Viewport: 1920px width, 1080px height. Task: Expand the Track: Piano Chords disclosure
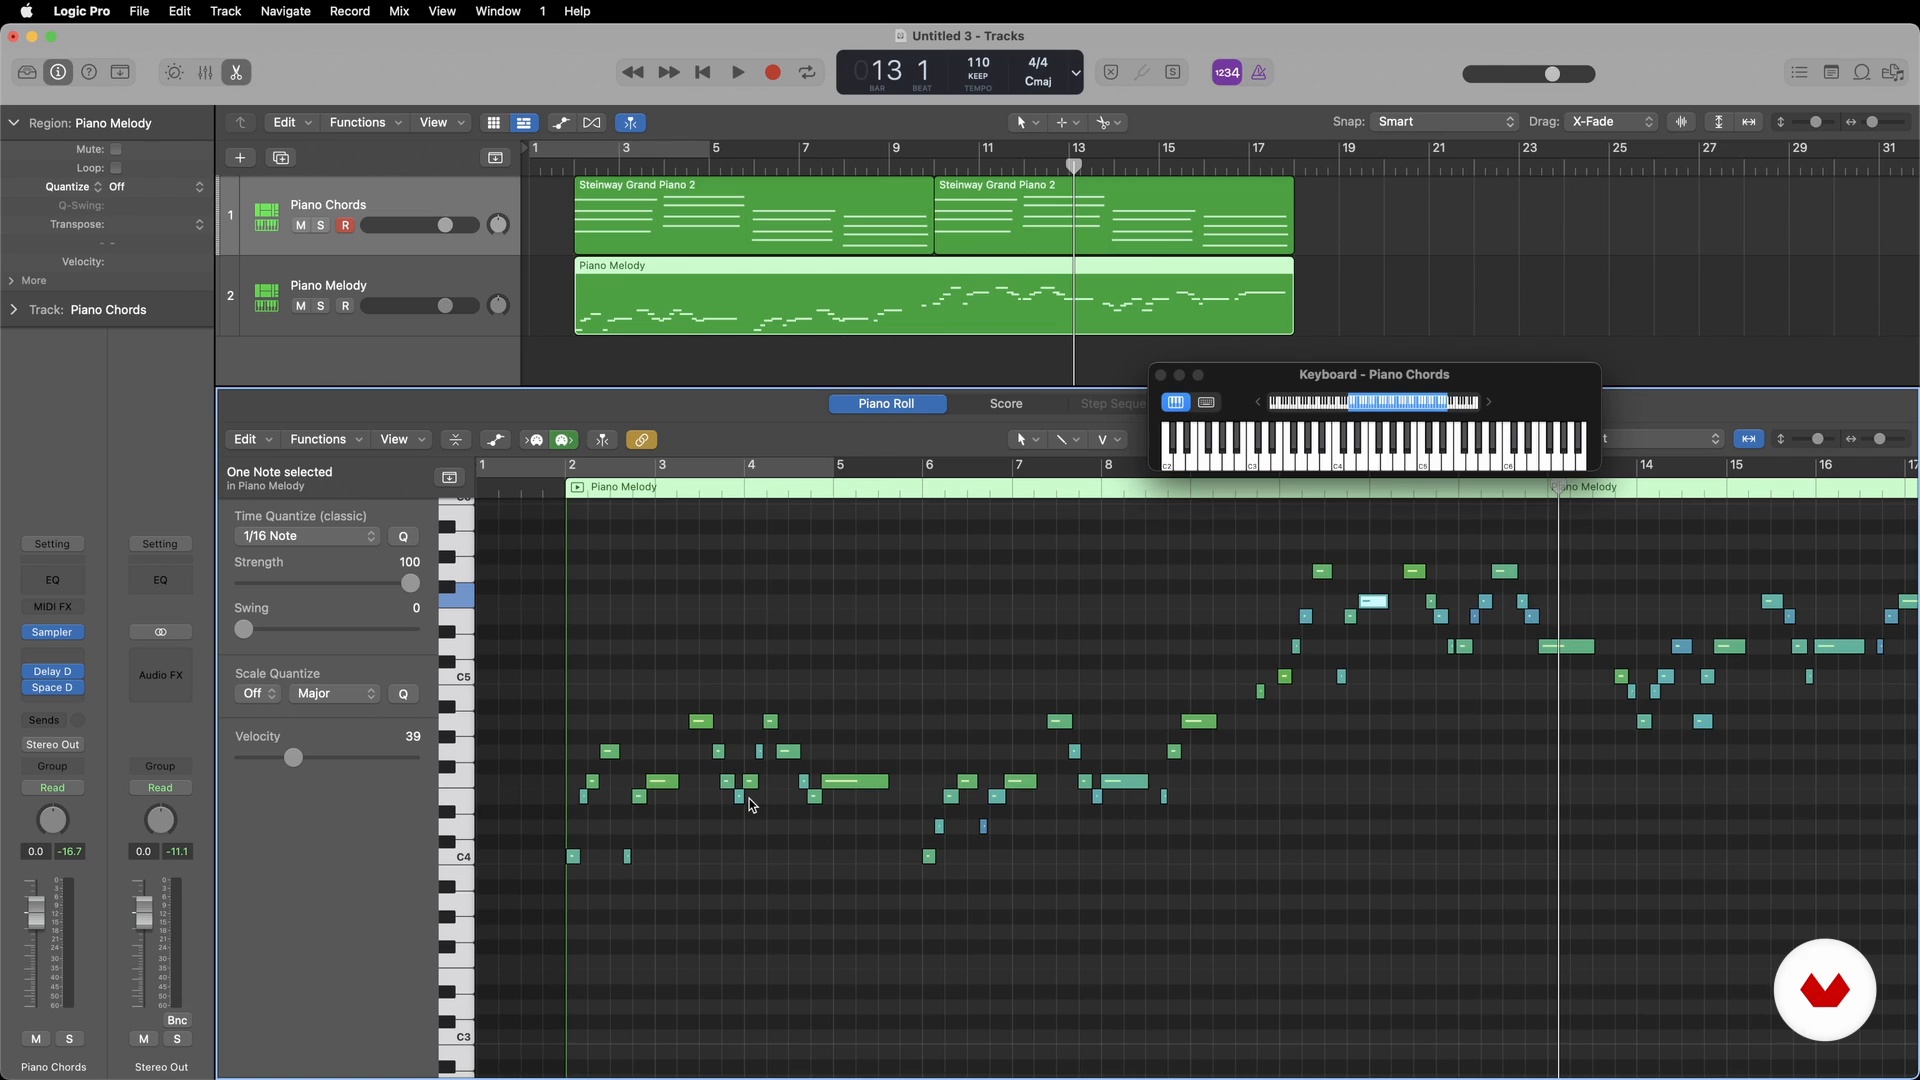pos(13,310)
